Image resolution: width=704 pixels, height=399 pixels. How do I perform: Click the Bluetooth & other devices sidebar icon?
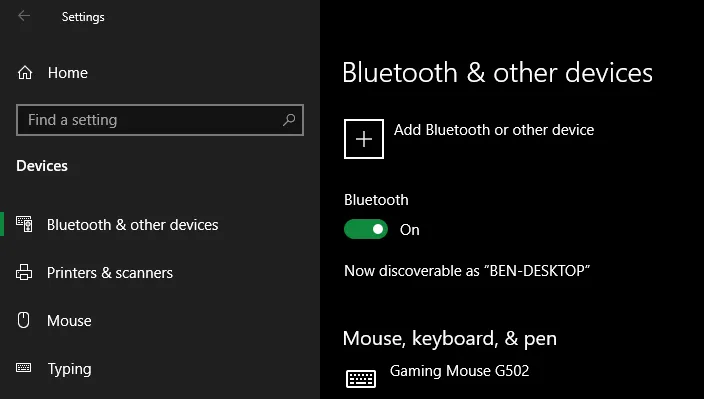[x=24, y=224]
